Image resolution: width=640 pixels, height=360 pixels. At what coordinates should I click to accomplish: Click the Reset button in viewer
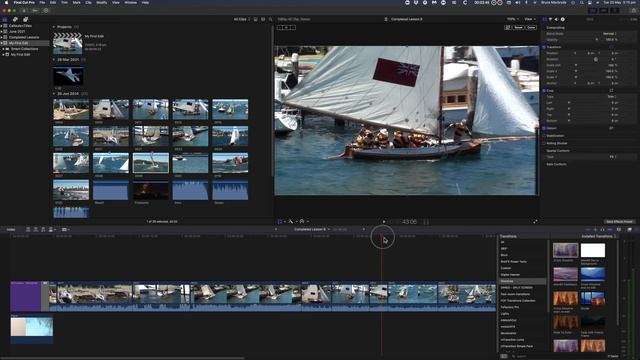[x=518, y=27]
